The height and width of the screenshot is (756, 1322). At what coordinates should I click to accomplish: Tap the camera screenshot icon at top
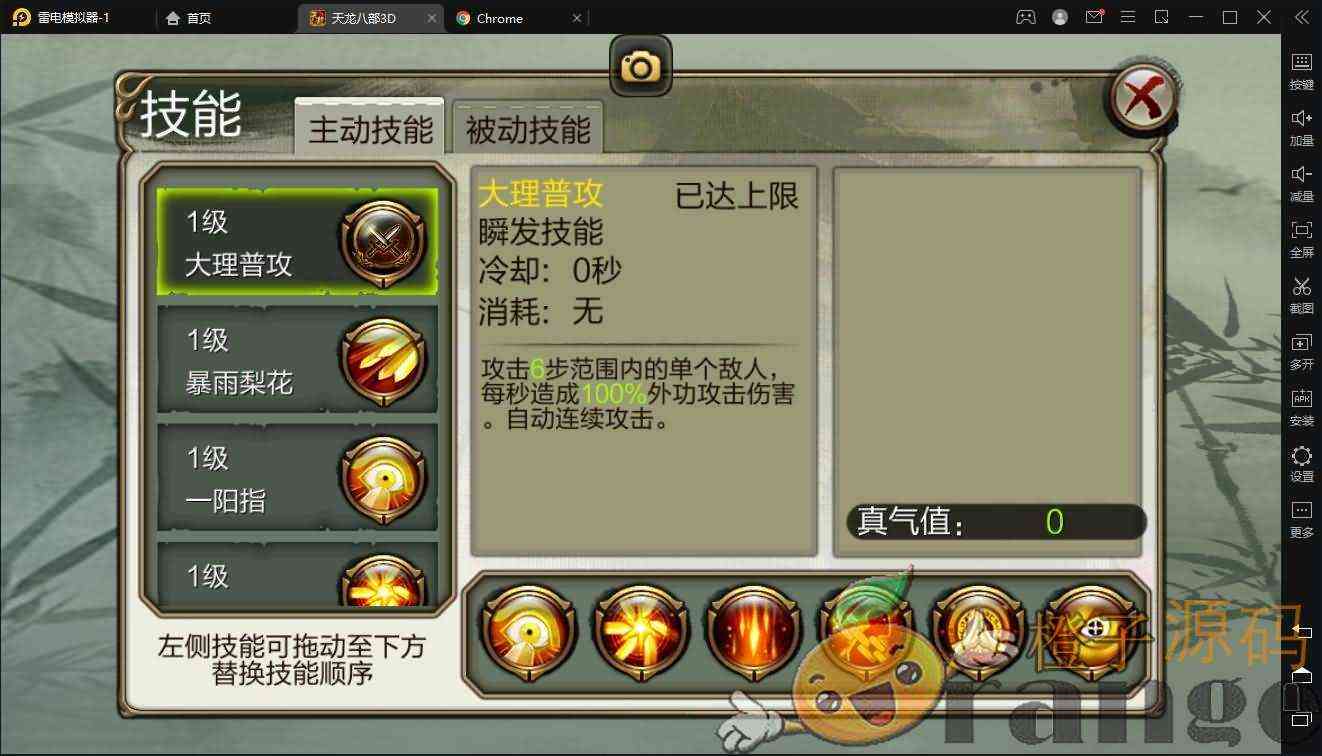tap(640, 67)
